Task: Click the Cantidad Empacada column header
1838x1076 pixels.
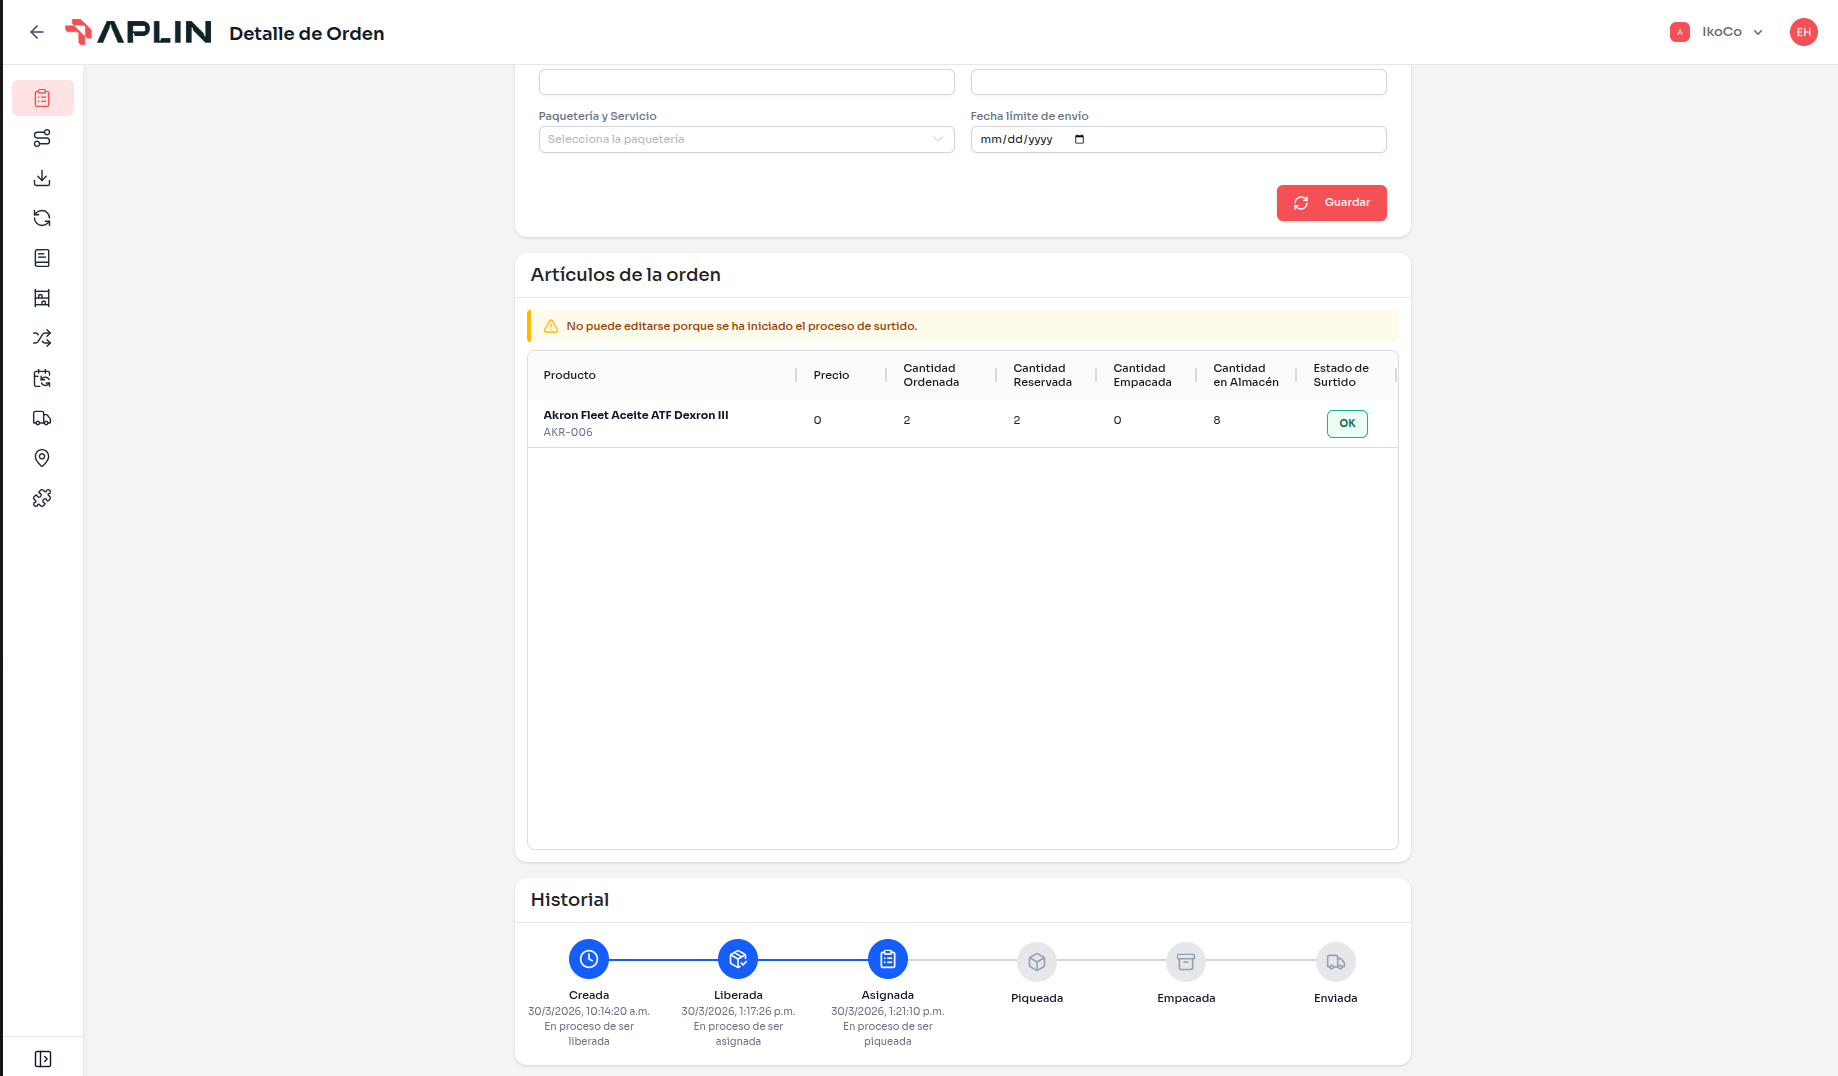Action: 1142,375
